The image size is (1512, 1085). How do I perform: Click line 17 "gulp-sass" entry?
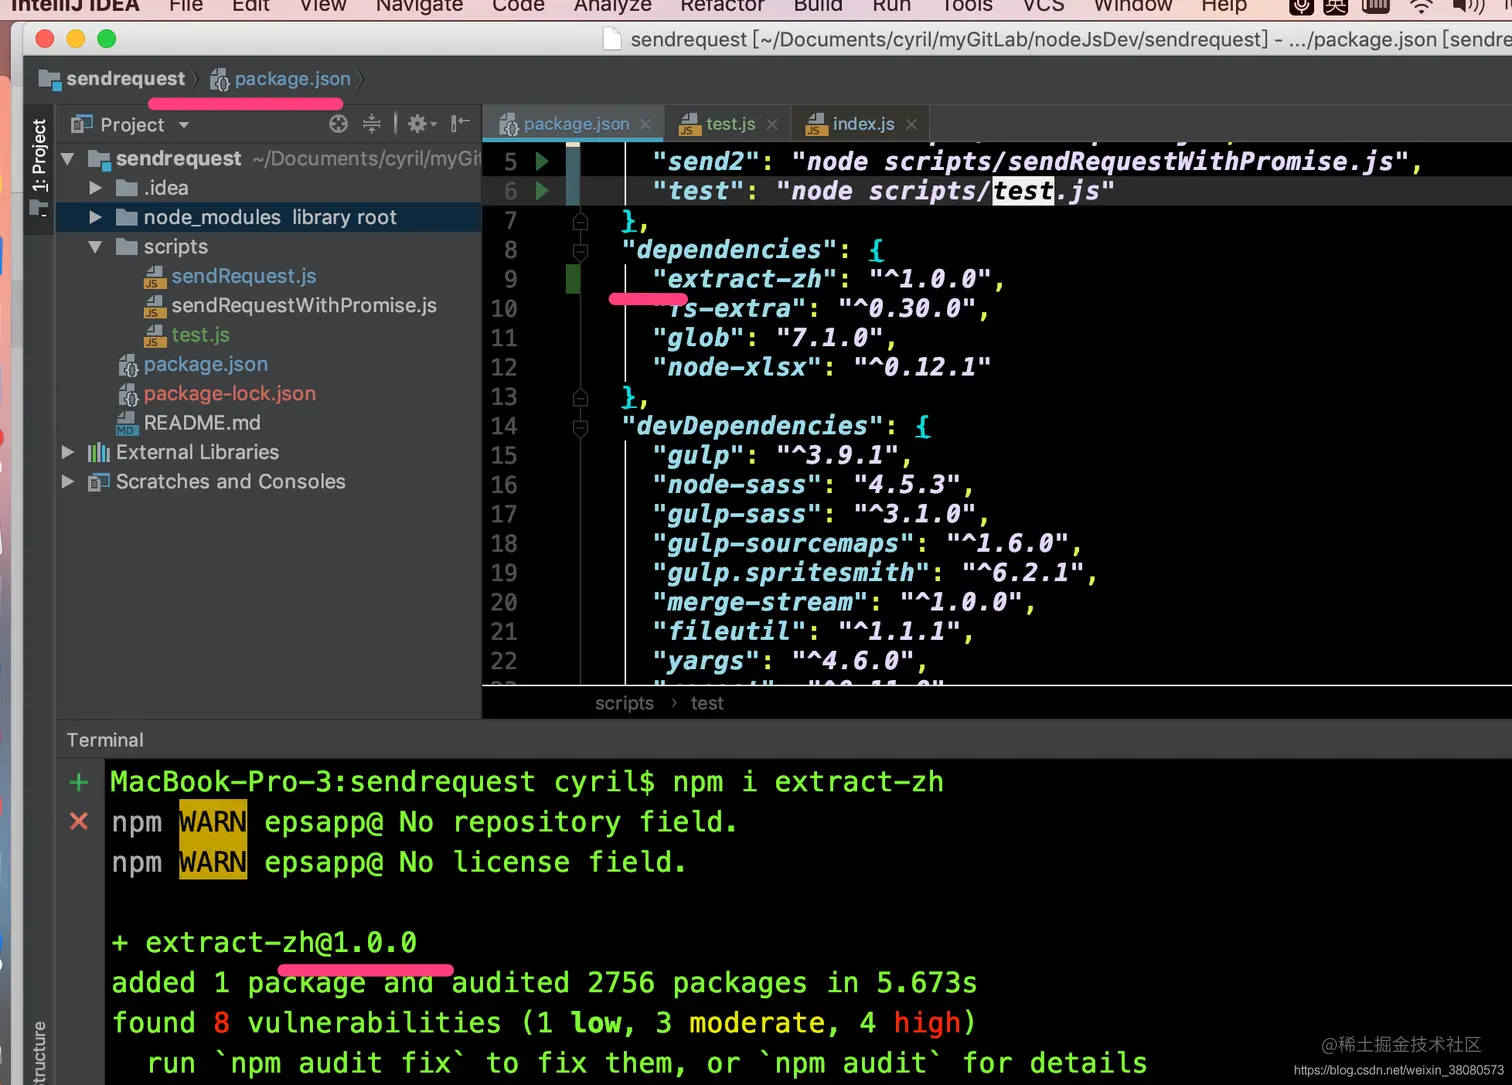[x=820, y=514]
